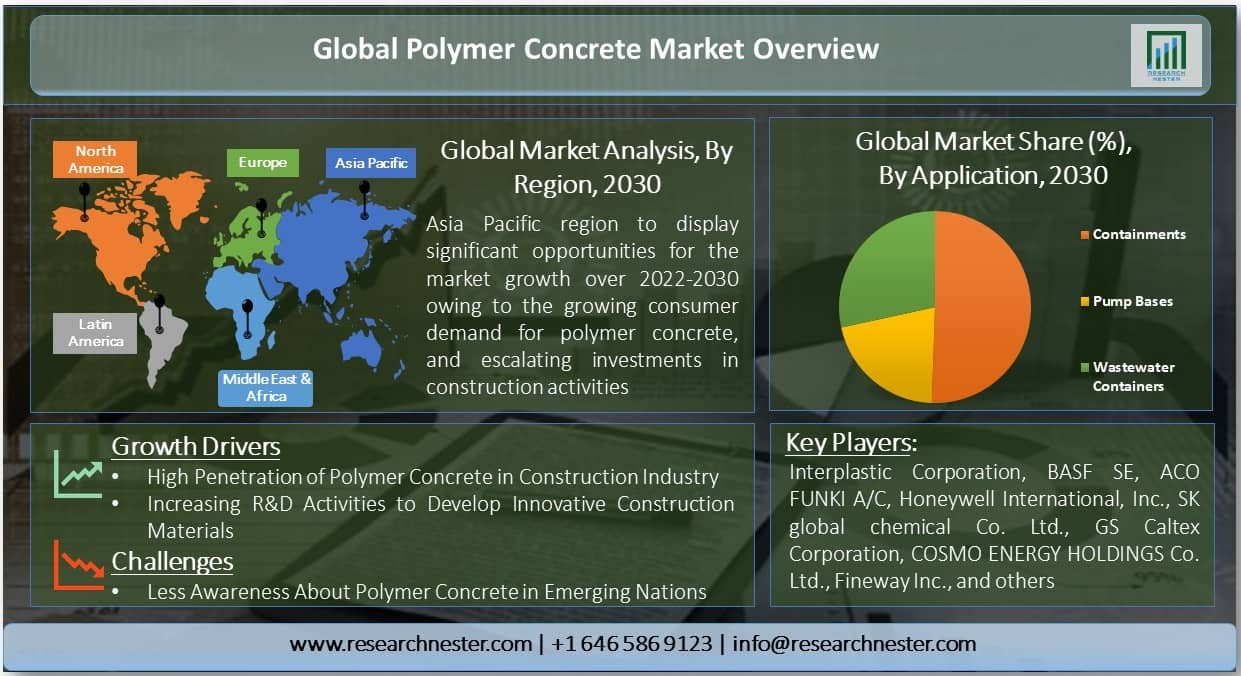Select the Middle East & Africa label
The height and width of the screenshot is (676, 1241).
[x=266, y=387]
